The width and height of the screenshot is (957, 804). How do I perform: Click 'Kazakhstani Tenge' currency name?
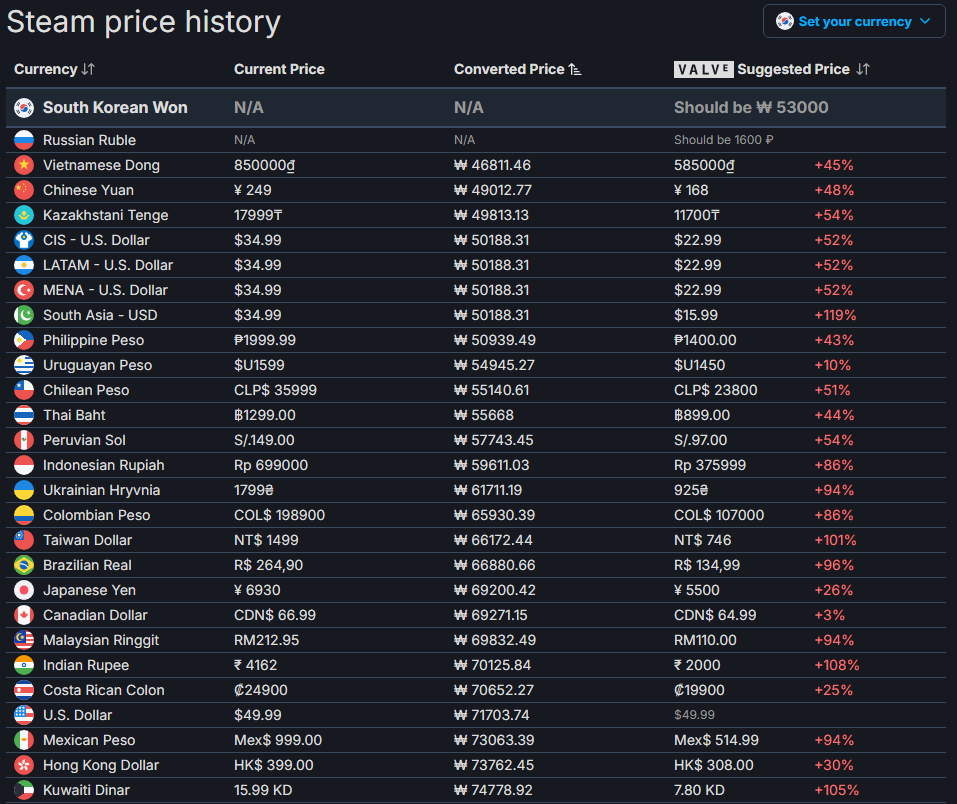(106, 215)
